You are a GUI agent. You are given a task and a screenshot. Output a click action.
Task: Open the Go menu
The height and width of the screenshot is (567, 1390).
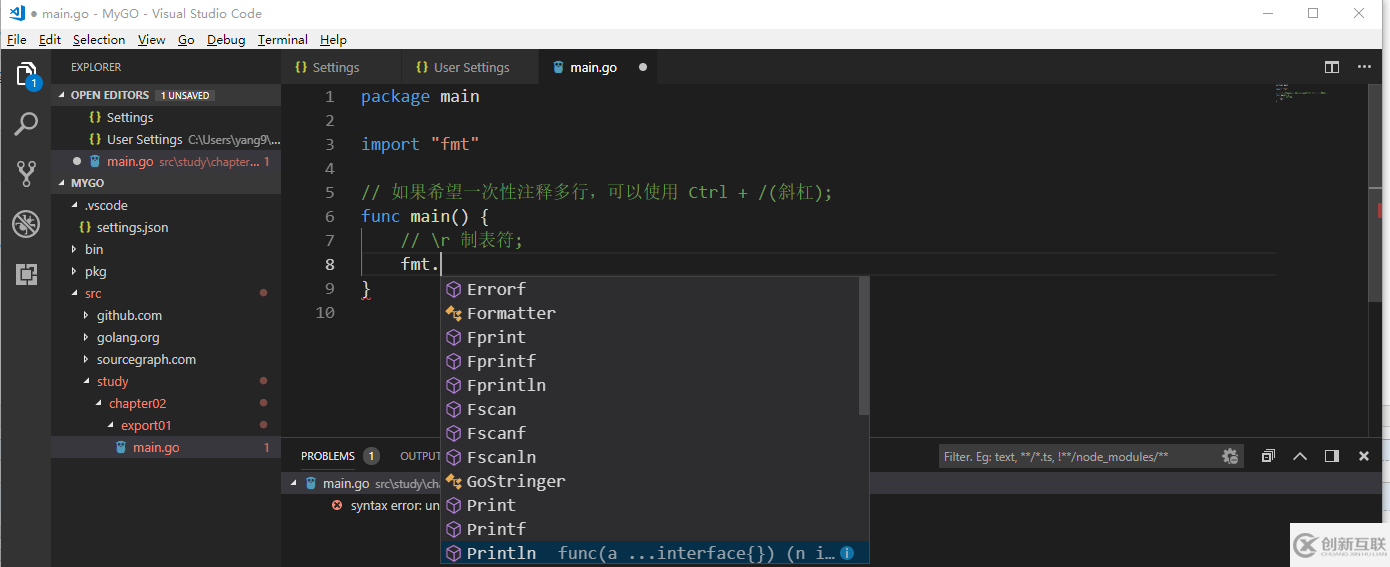click(x=186, y=40)
